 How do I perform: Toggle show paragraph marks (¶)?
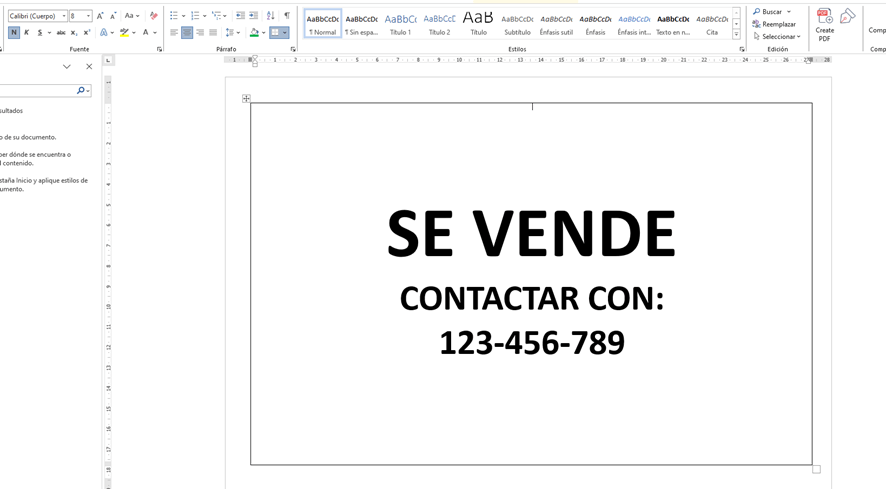coord(287,16)
